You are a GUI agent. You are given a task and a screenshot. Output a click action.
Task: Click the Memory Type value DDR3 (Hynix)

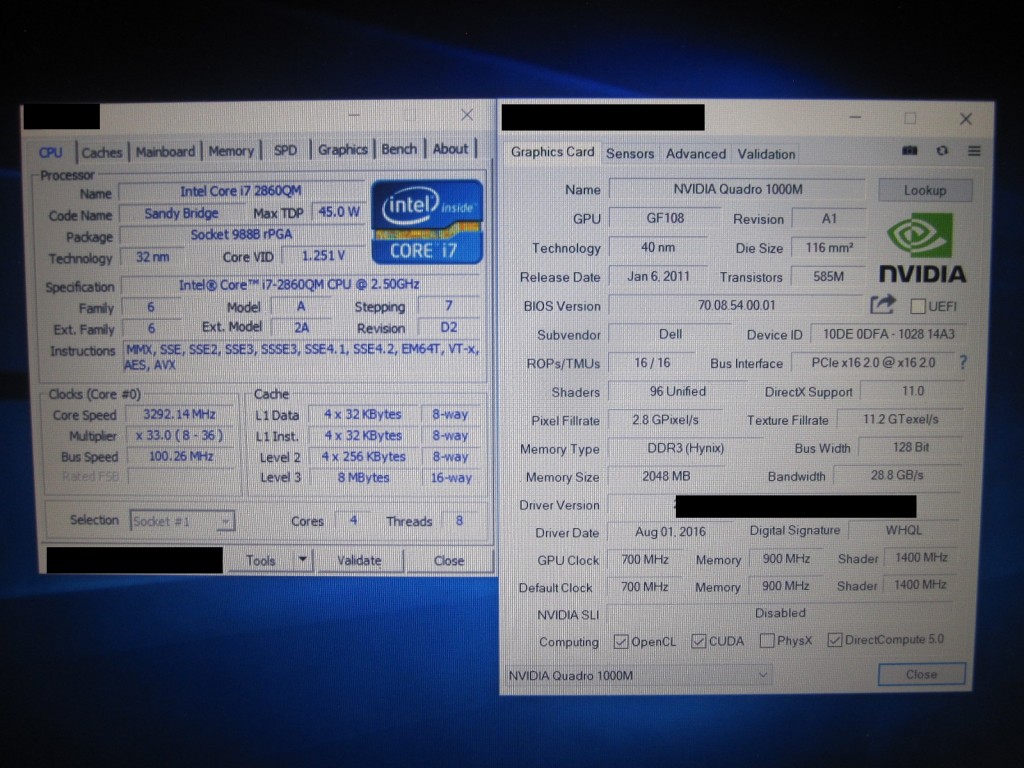tap(685, 449)
